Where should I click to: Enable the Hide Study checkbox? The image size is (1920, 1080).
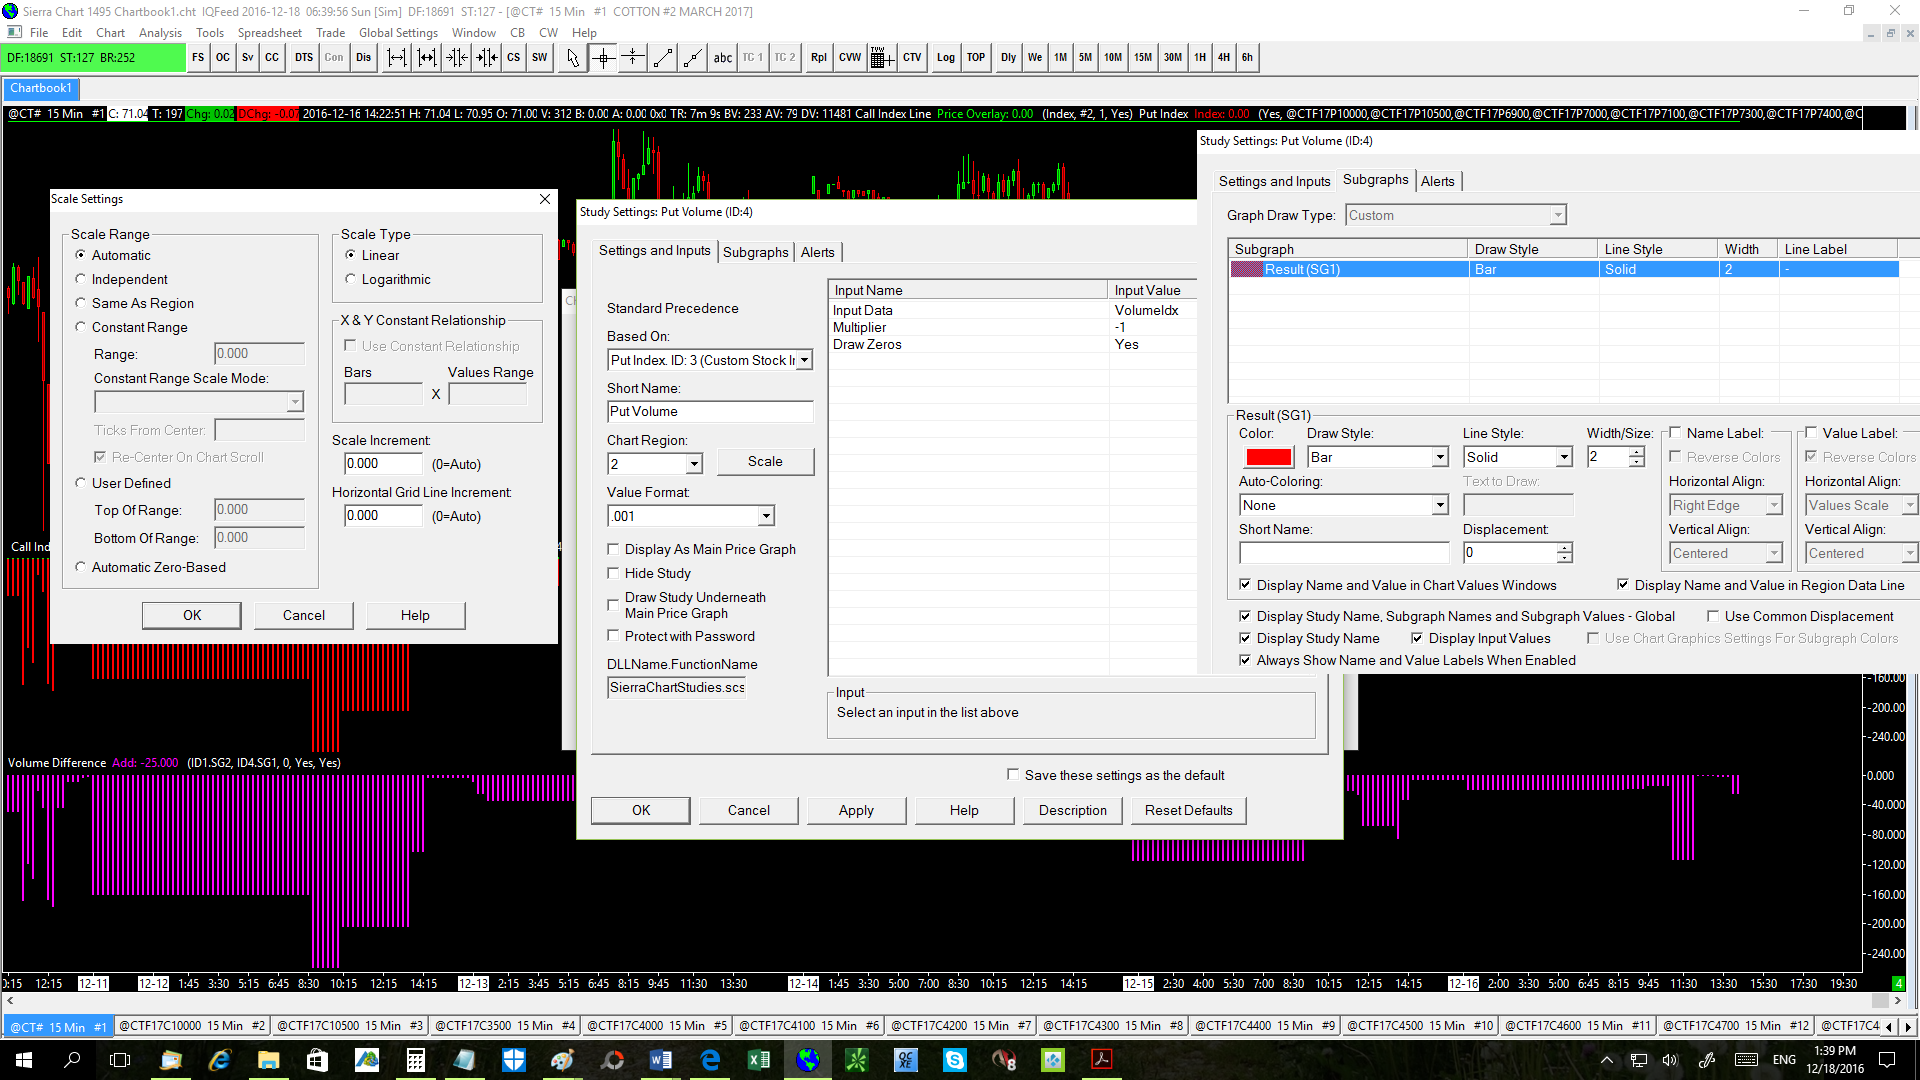point(613,573)
